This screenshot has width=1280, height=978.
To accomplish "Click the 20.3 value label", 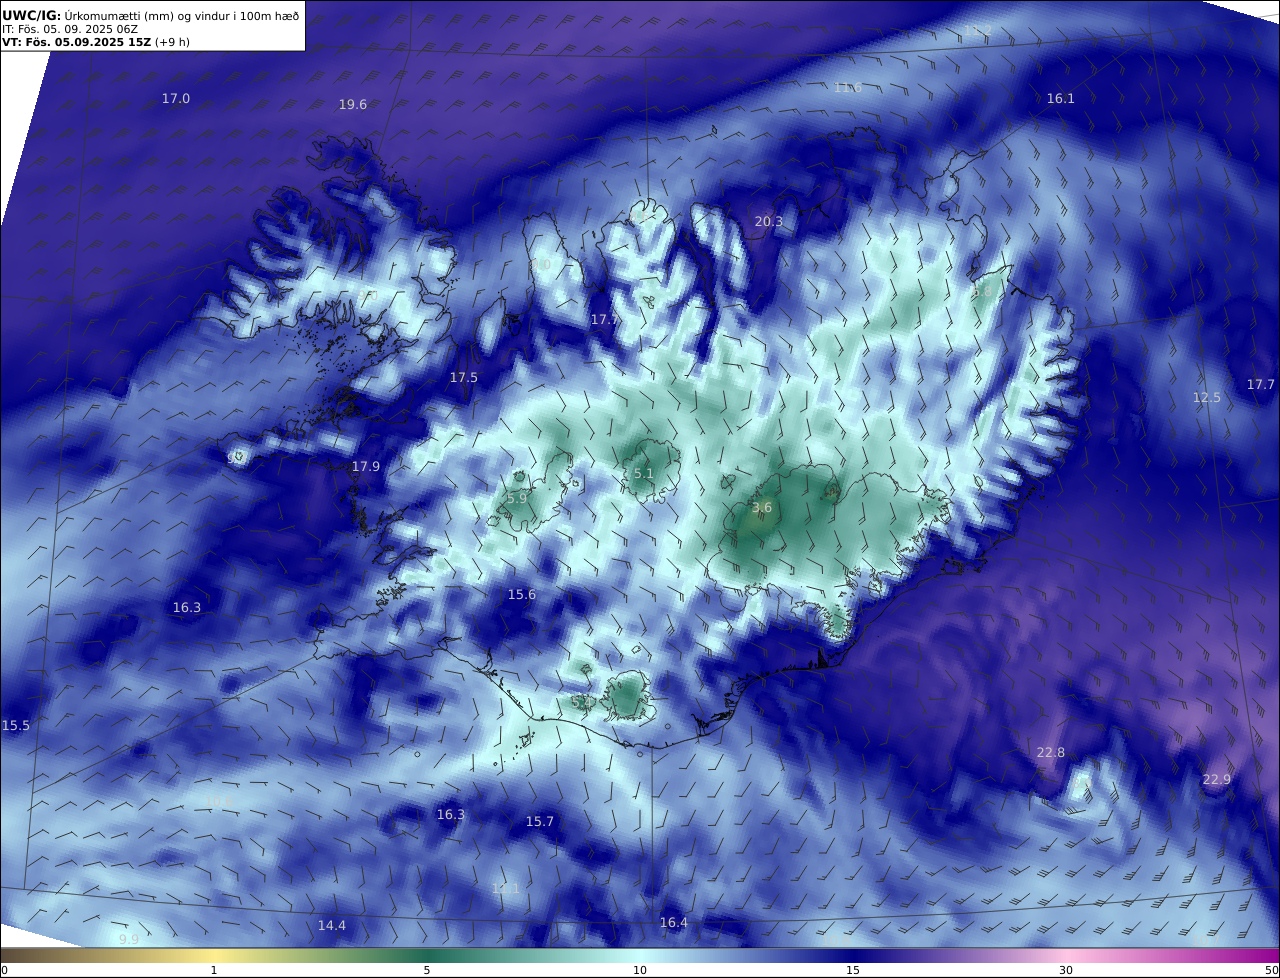I will pos(769,221).
